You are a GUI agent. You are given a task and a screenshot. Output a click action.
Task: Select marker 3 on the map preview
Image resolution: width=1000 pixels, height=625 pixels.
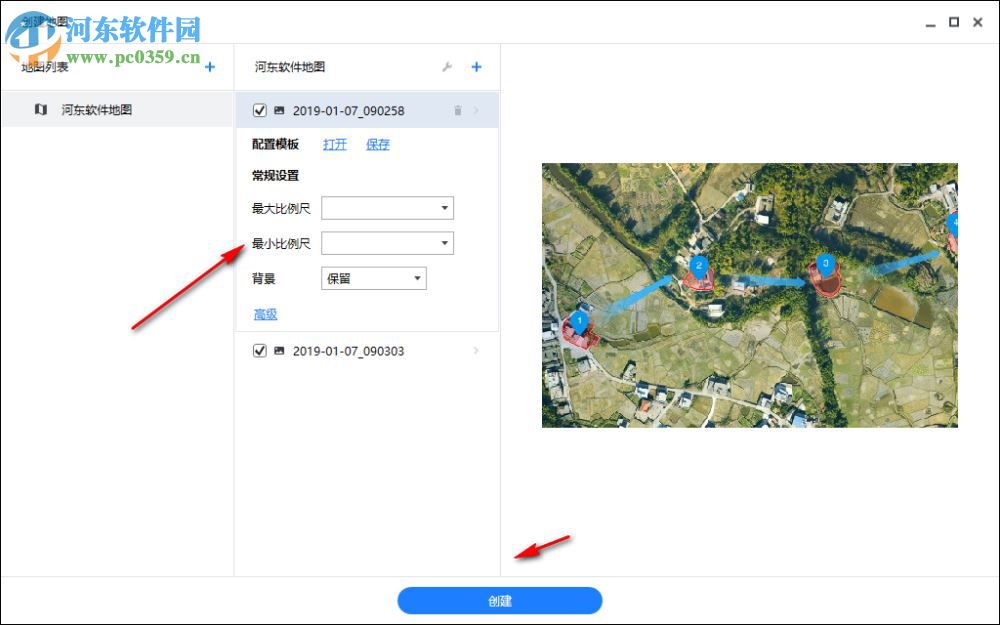click(826, 262)
